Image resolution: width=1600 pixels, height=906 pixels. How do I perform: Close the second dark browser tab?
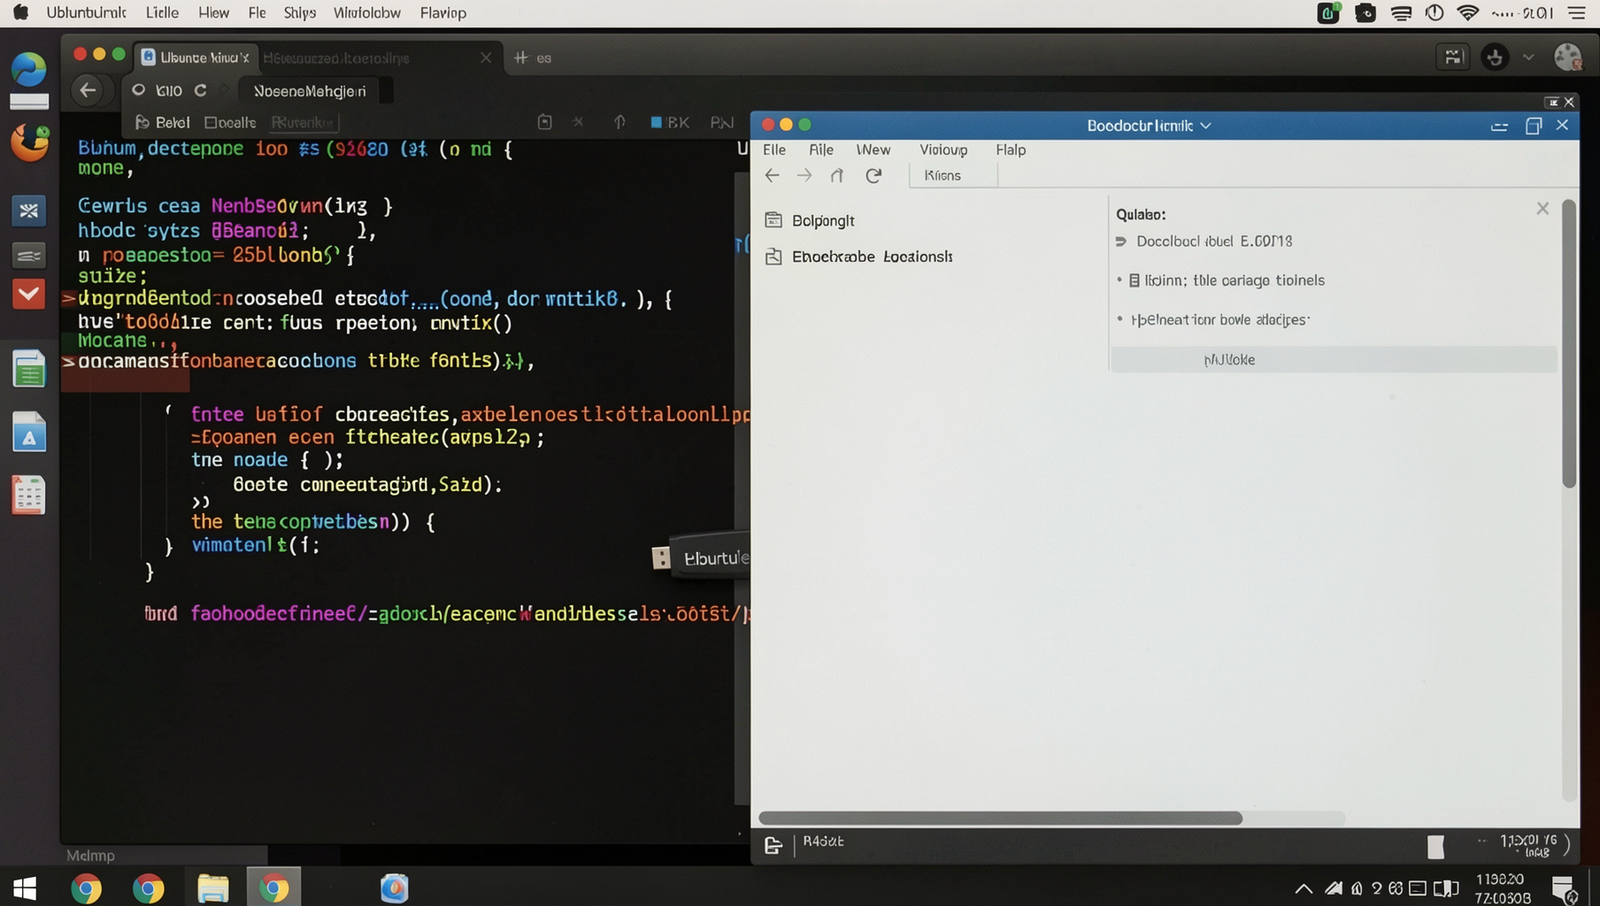pyautogui.click(x=486, y=58)
